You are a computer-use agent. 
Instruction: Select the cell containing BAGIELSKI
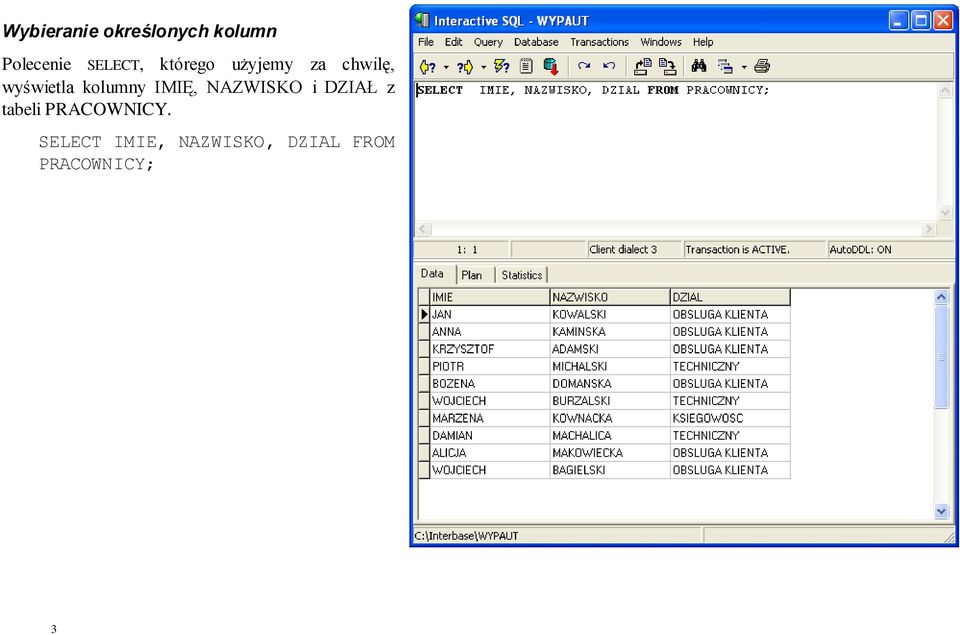point(610,470)
